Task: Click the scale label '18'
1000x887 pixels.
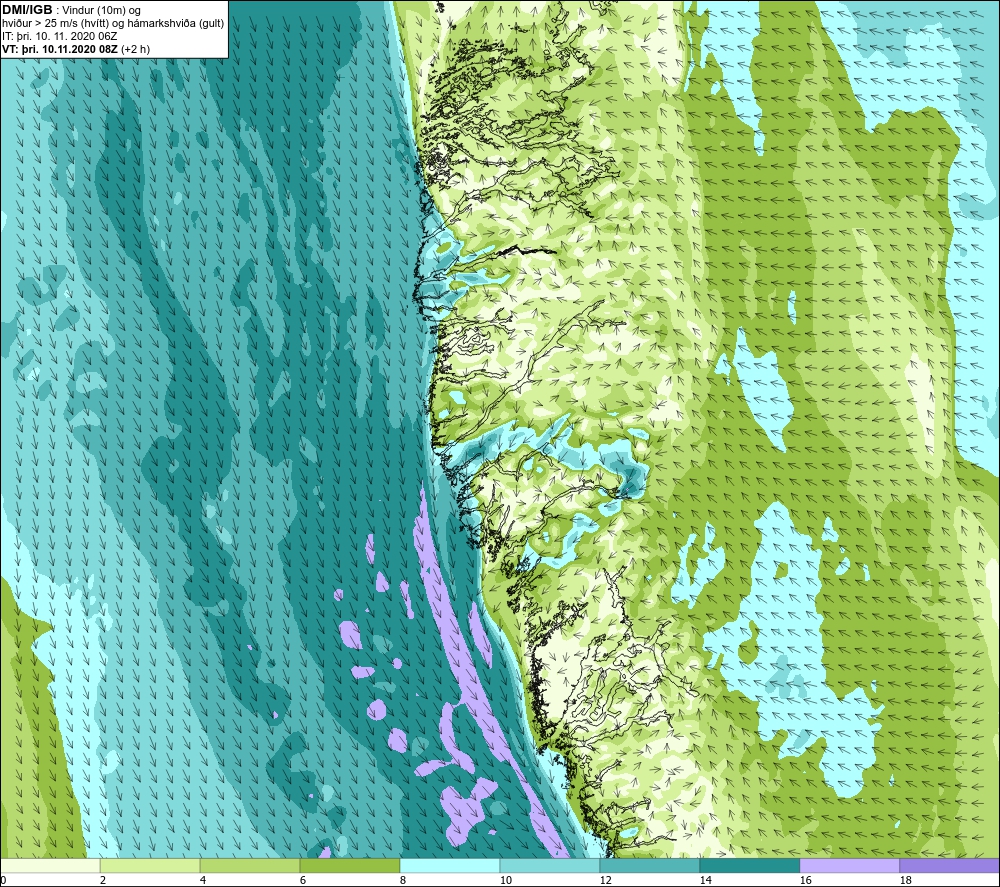Action: 906,880
